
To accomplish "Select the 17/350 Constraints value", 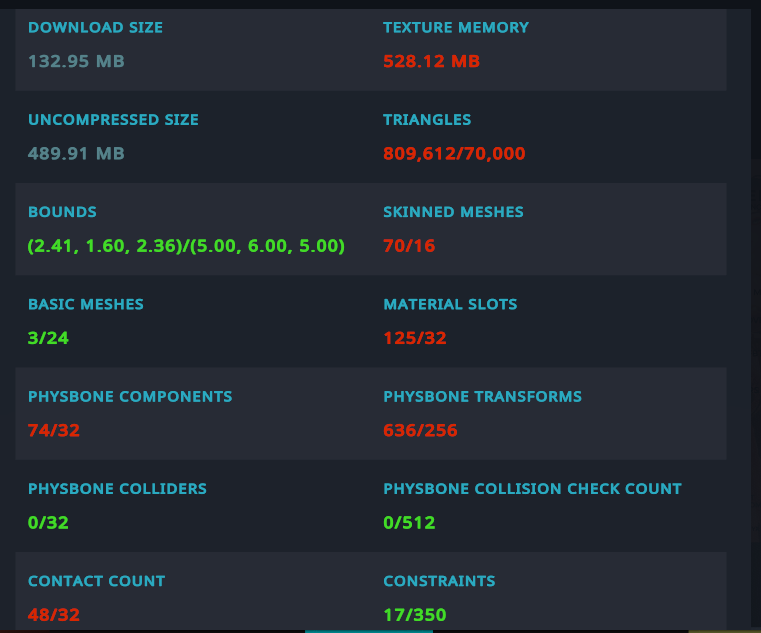I will [414, 615].
